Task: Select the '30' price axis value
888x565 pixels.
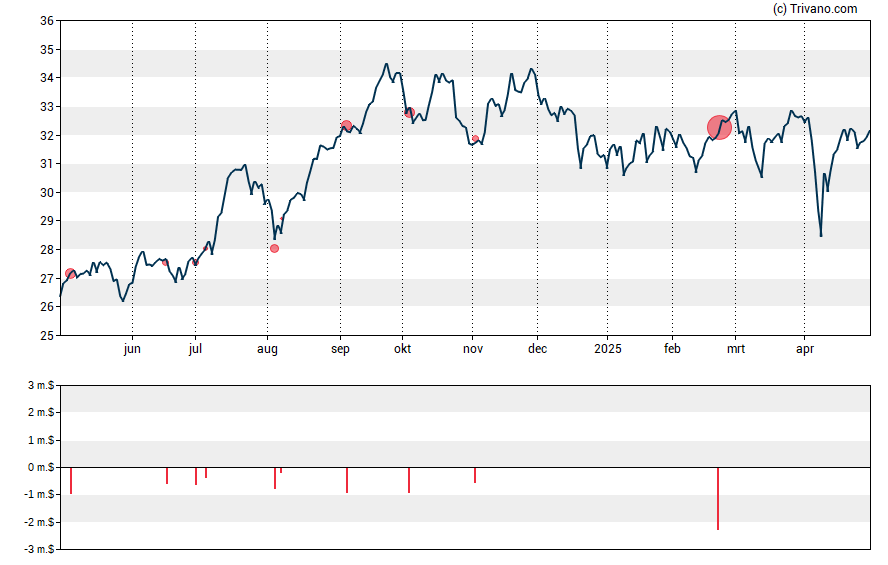Action: [x=47, y=192]
